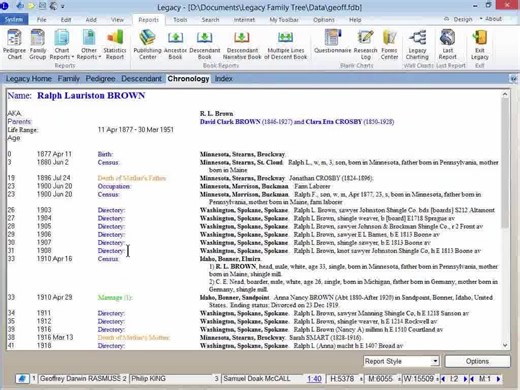Select the Chronology view tab

pos(188,79)
